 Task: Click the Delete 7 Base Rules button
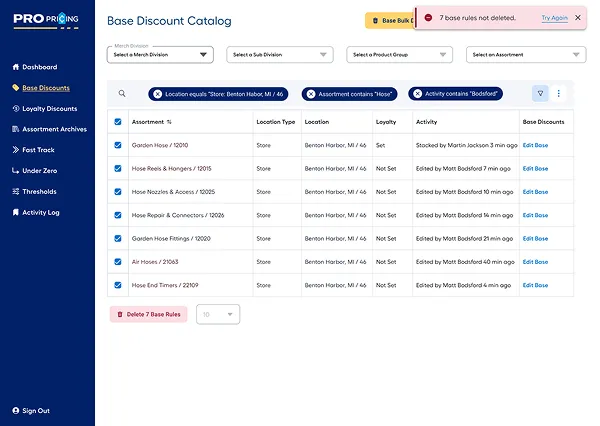click(x=148, y=314)
